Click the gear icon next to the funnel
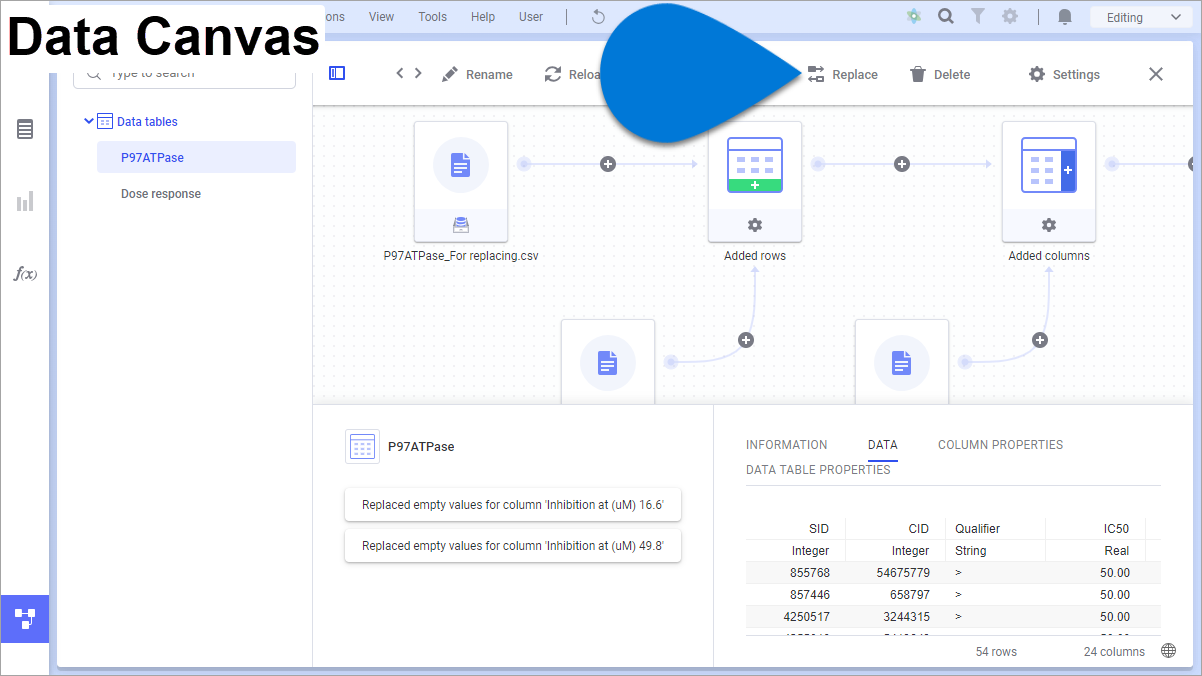Screen dimensions: 1202x676 click(x=1010, y=16)
